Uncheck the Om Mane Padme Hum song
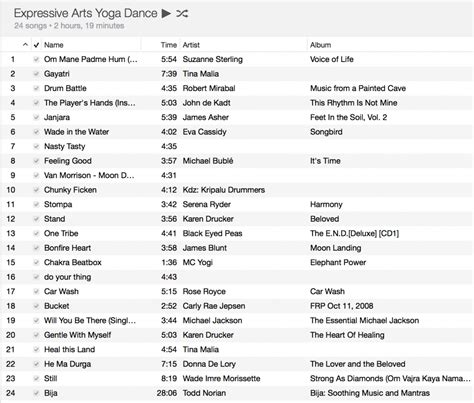Viewport: 474px width, 403px height. pyautogui.click(x=36, y=59)
